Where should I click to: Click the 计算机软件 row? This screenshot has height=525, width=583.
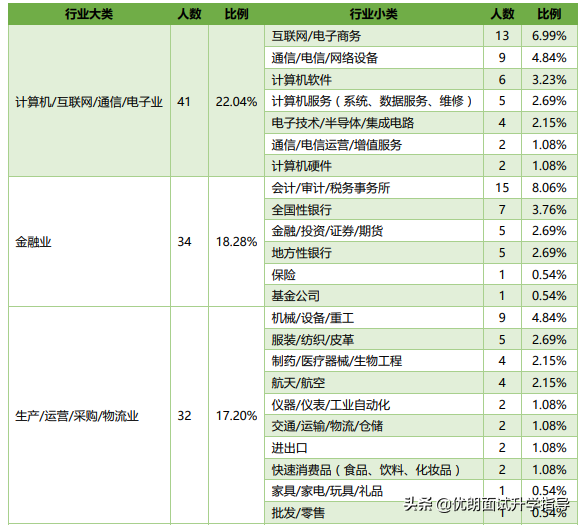pyautogui.click(x=421, y=79)
